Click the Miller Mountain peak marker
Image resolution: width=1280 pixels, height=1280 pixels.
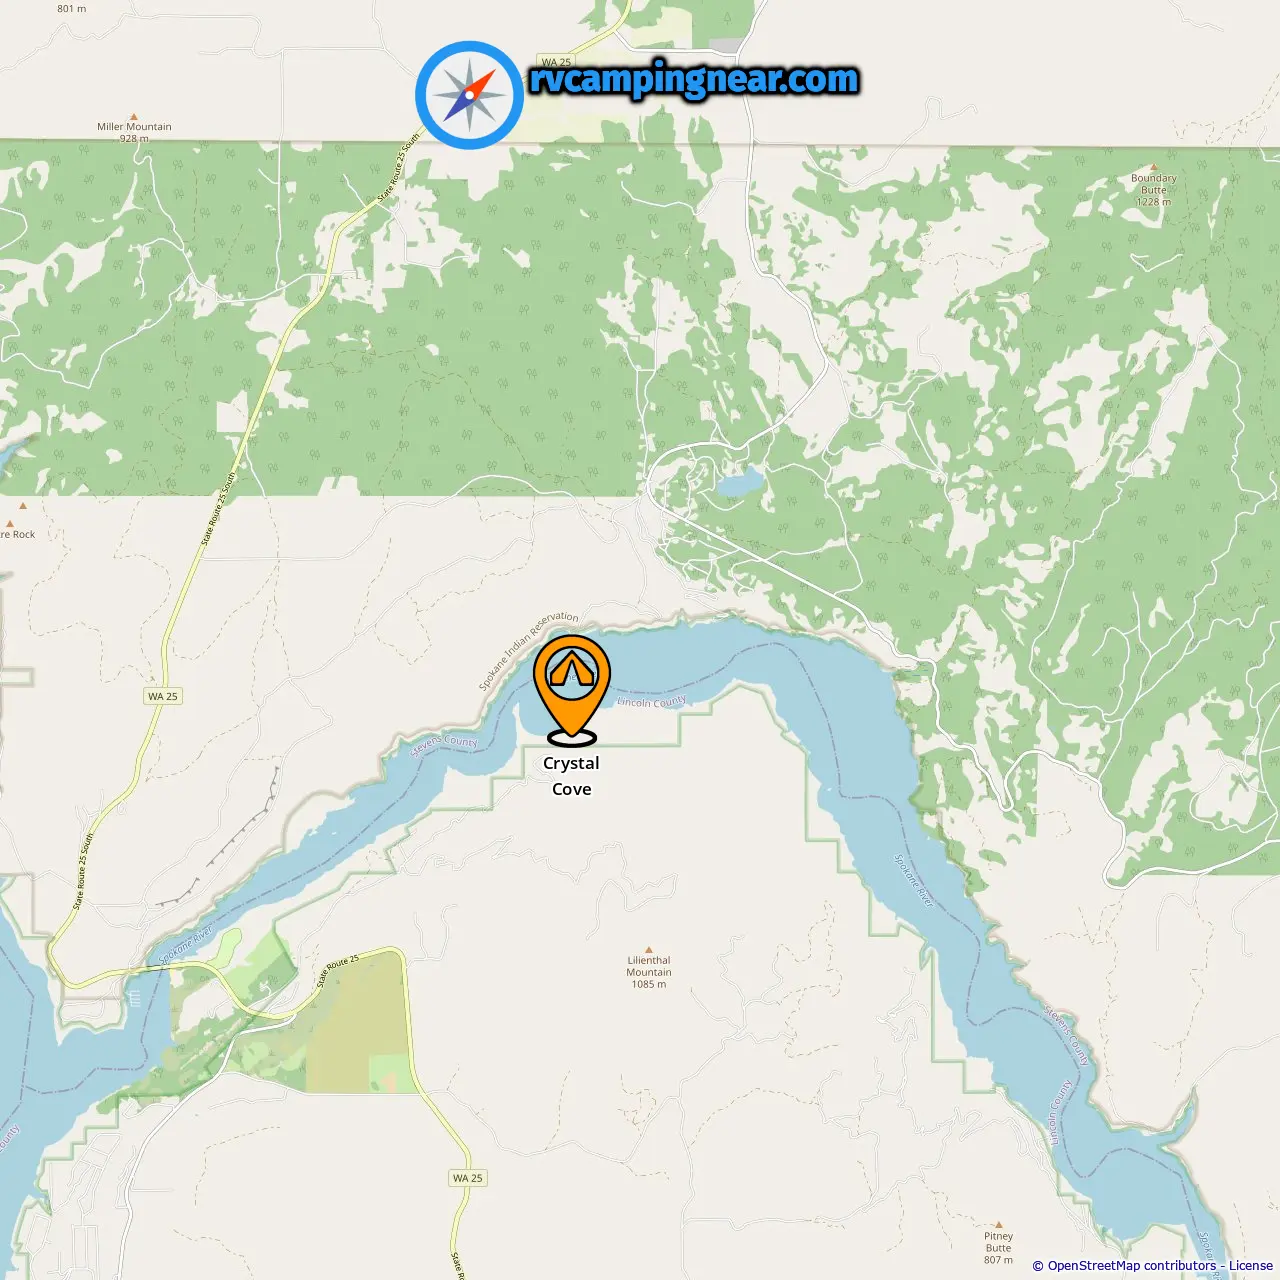coord(134,117)
